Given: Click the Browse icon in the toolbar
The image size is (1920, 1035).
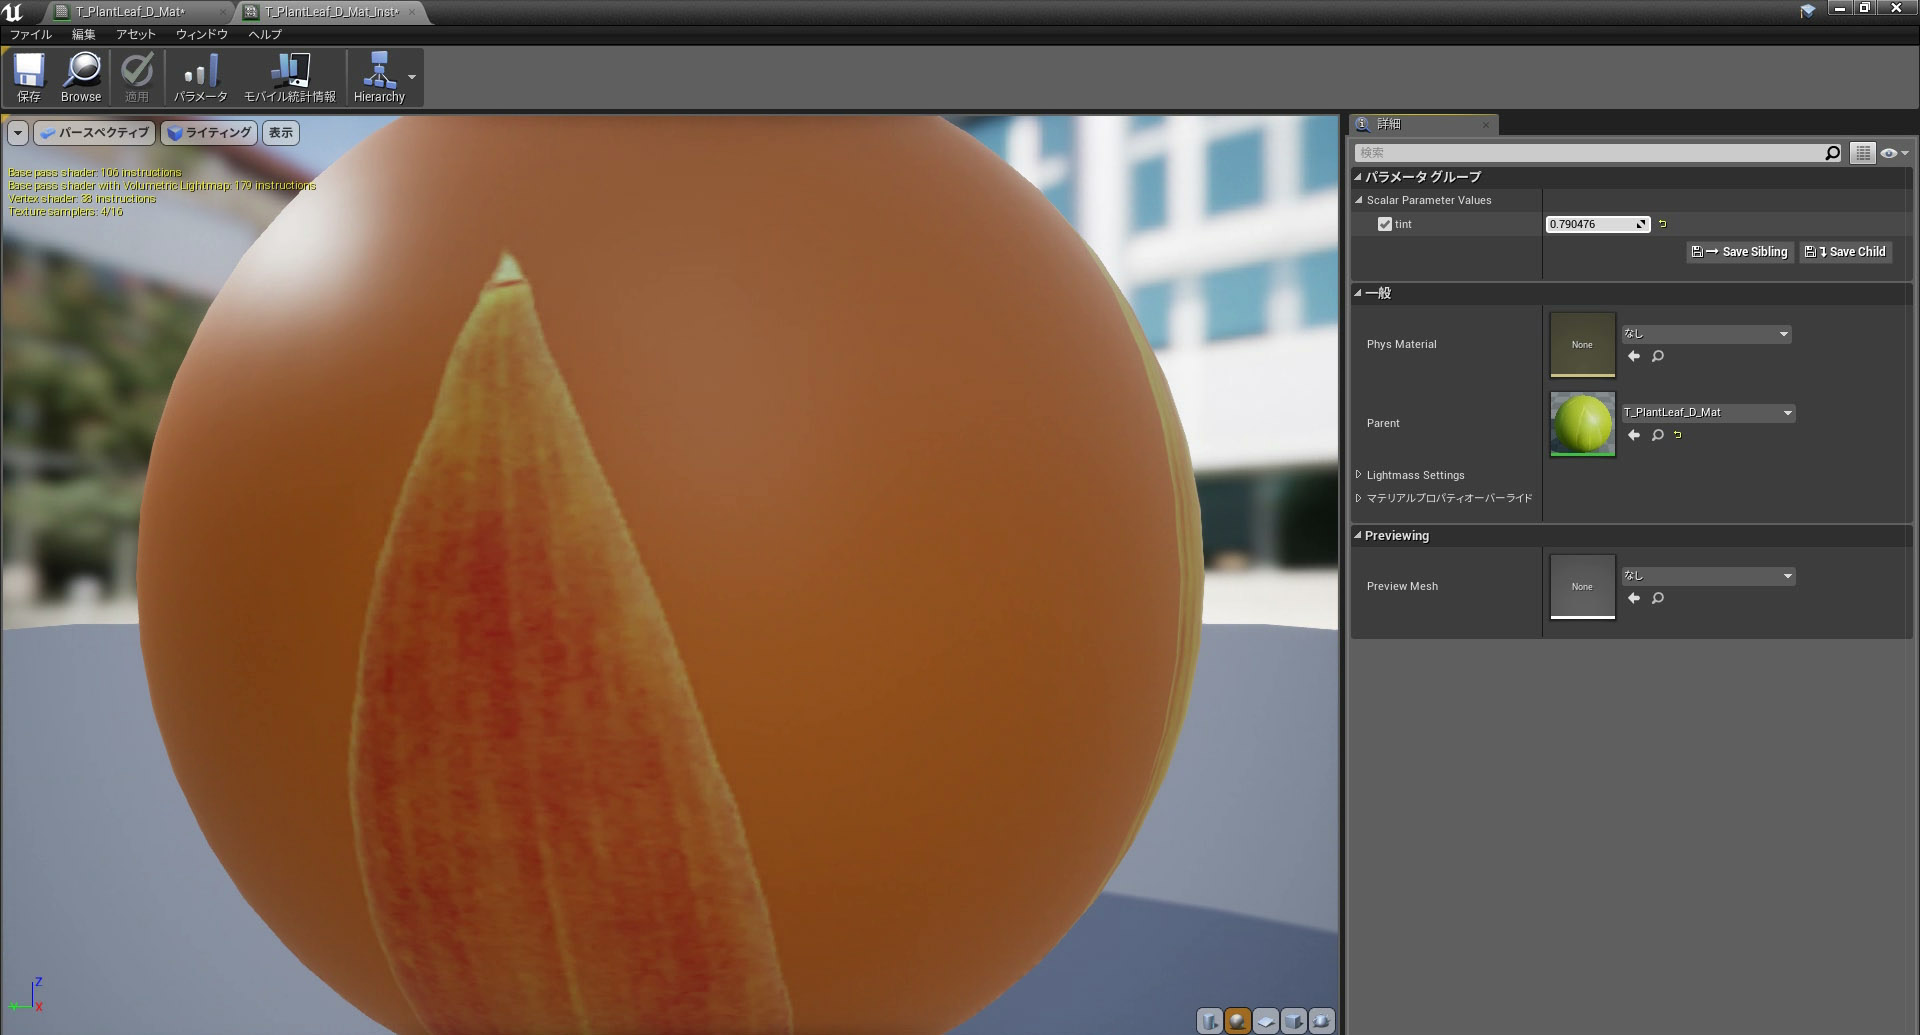Looking at the screenshot, I should [x=80, y=76].
